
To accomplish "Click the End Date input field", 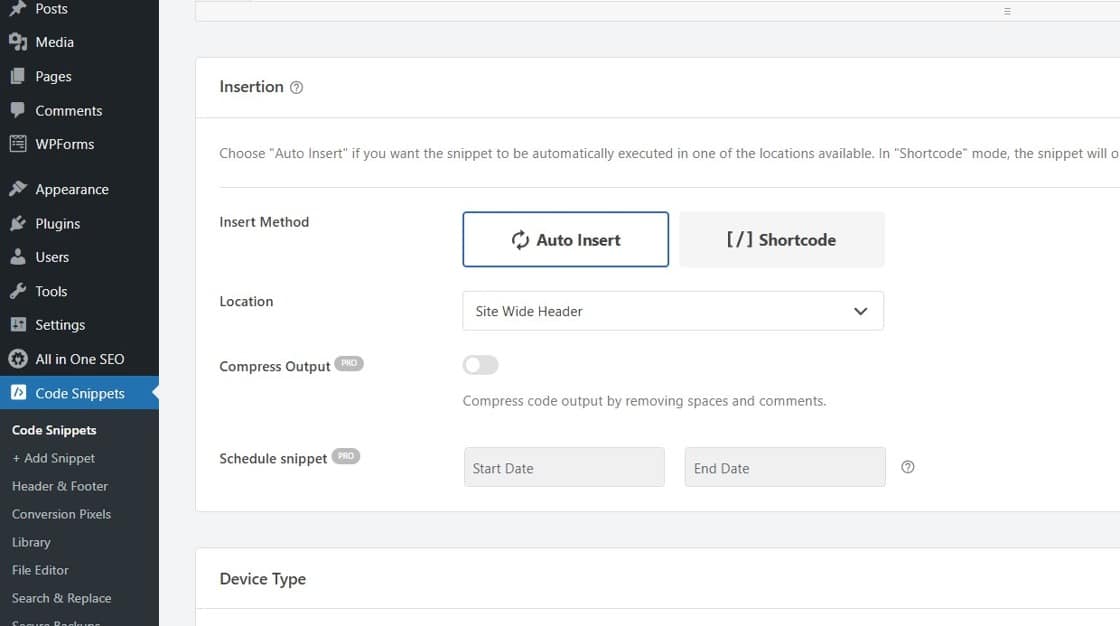I will point(785,467).
